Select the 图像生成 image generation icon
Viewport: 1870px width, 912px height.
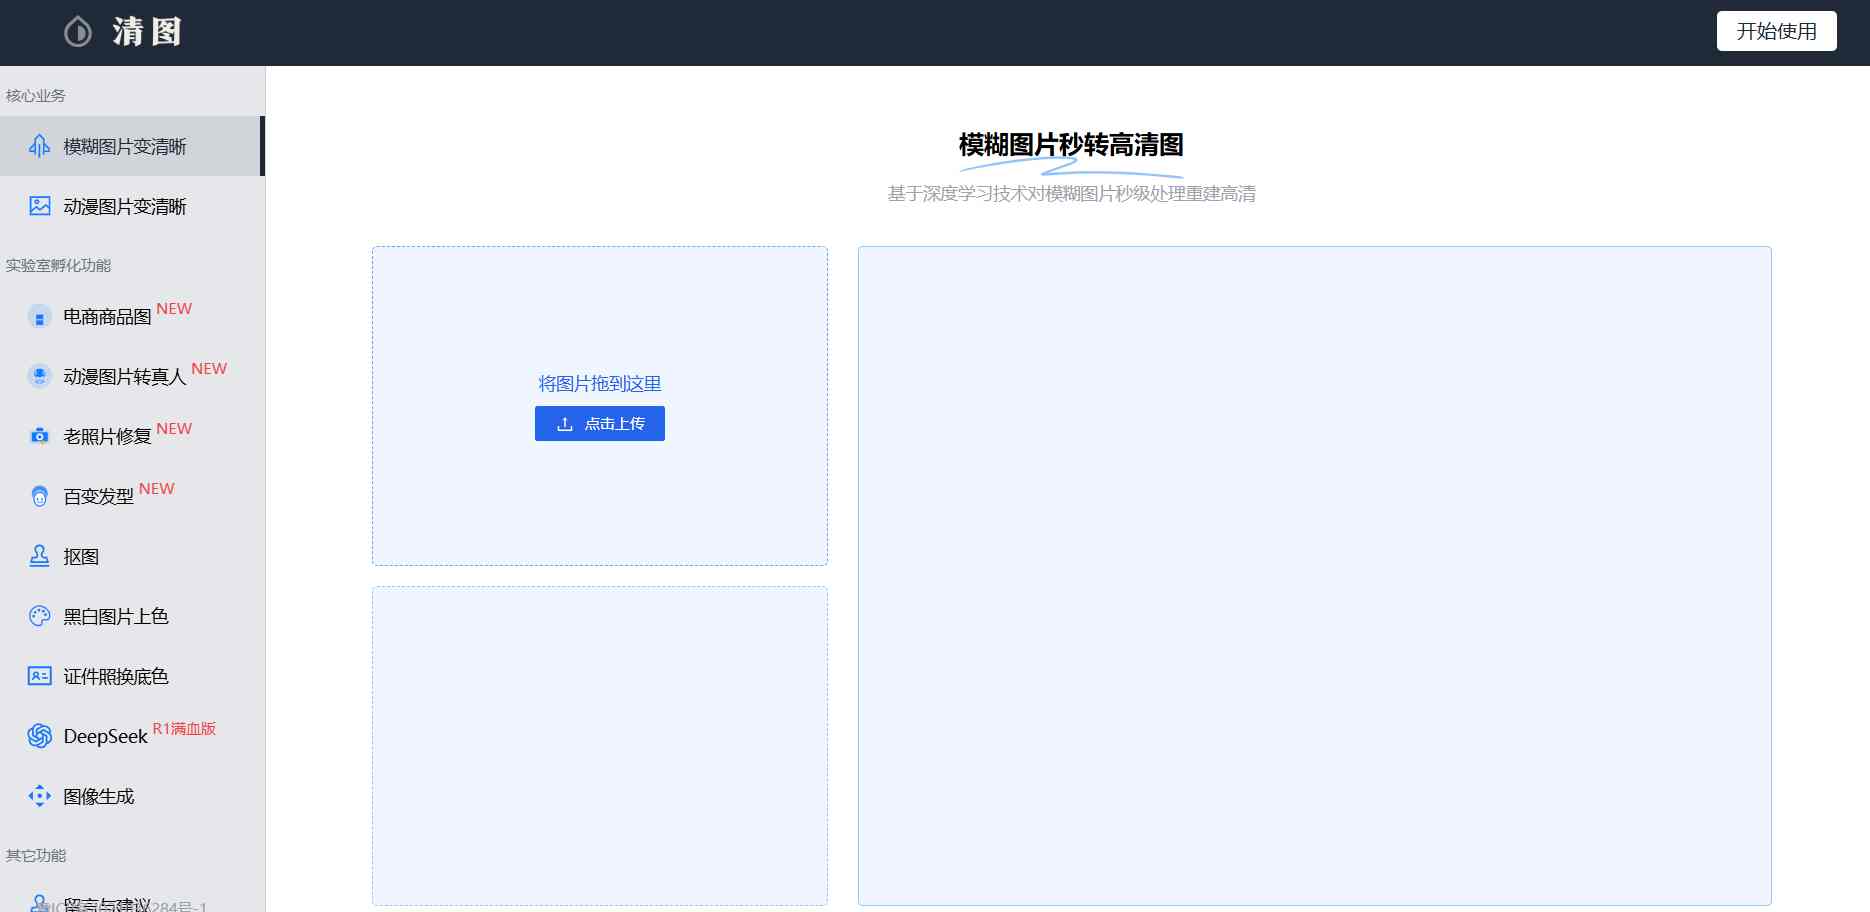pos(38,796)
